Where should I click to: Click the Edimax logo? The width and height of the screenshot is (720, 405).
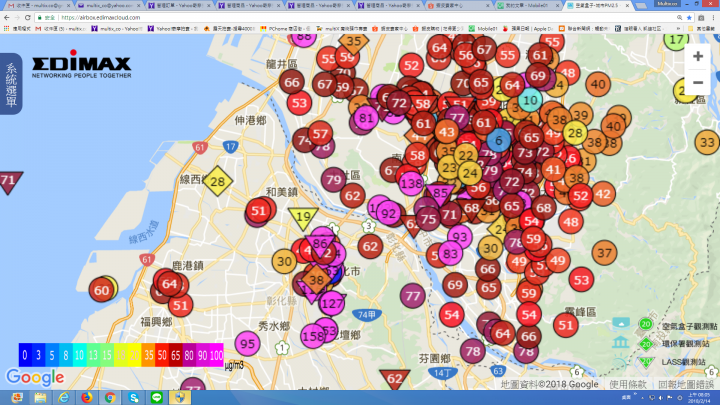pos(82,64)
